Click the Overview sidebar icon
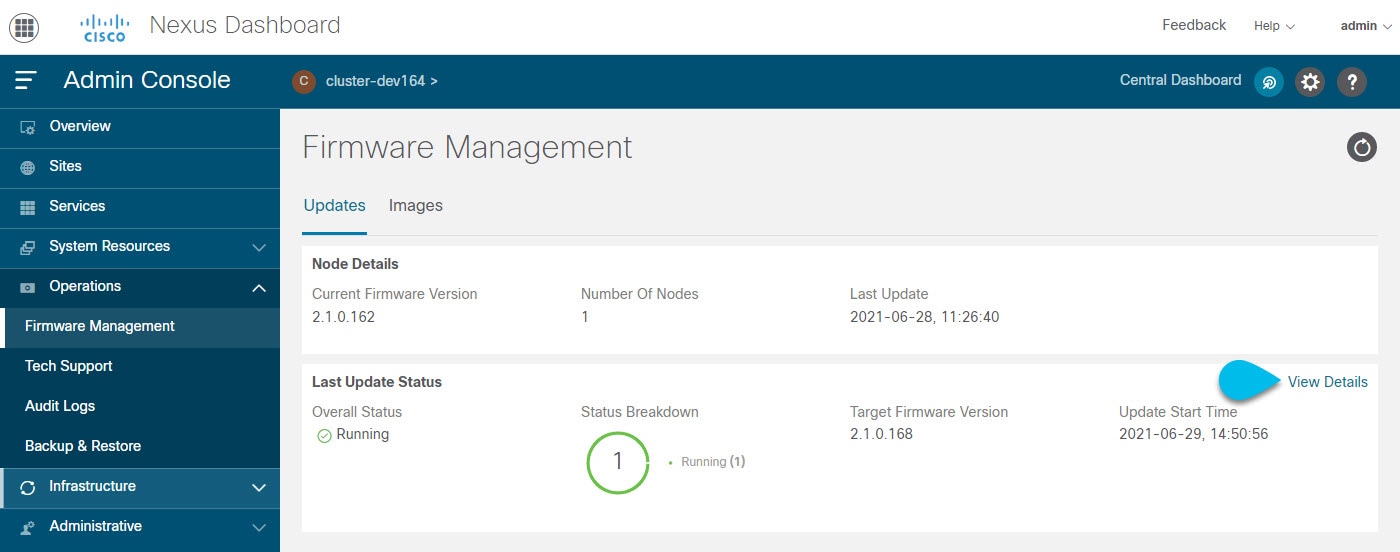 coord(28,127)
